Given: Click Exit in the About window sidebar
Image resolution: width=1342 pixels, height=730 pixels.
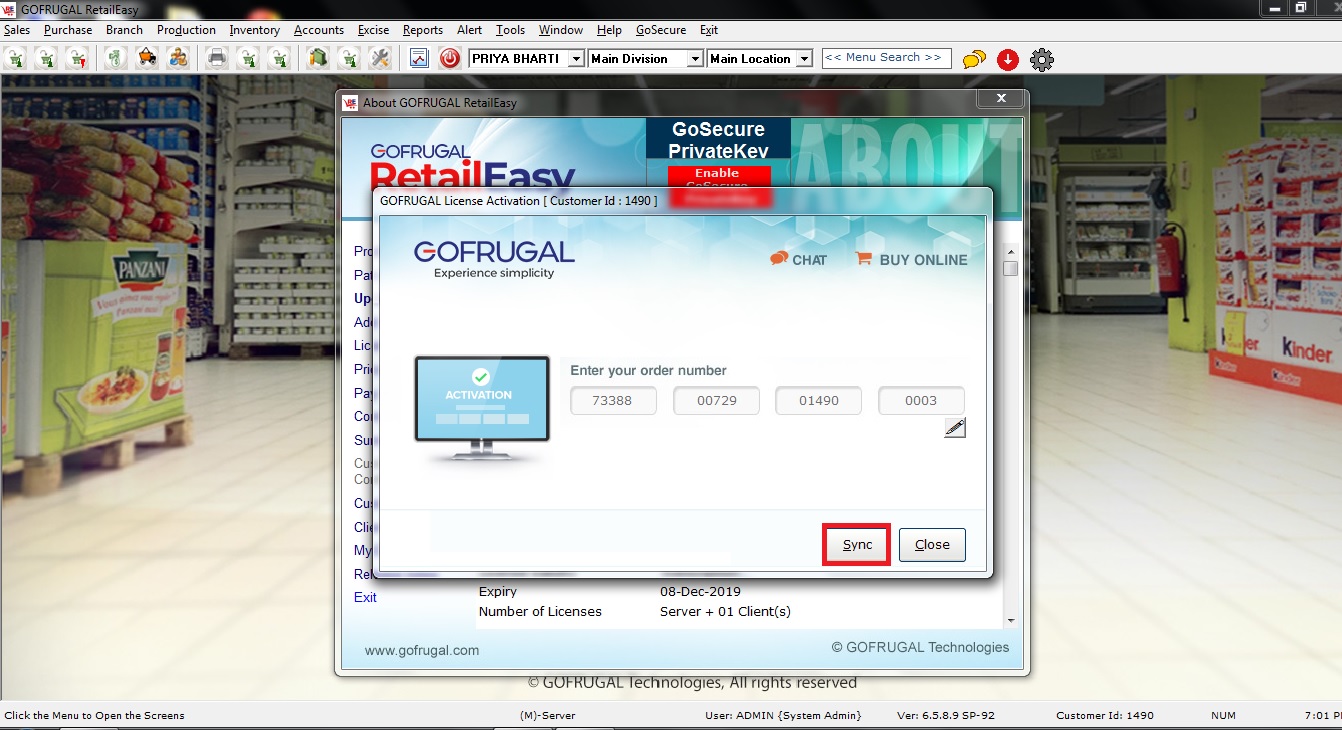Looking at the screenshot, I should (x=365, y=597).
